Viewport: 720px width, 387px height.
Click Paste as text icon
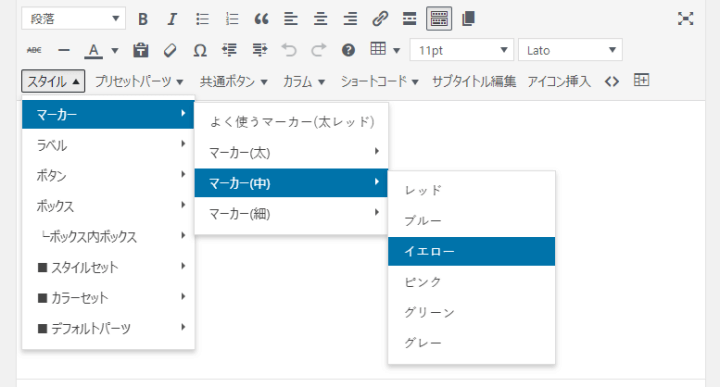point(141,50)
